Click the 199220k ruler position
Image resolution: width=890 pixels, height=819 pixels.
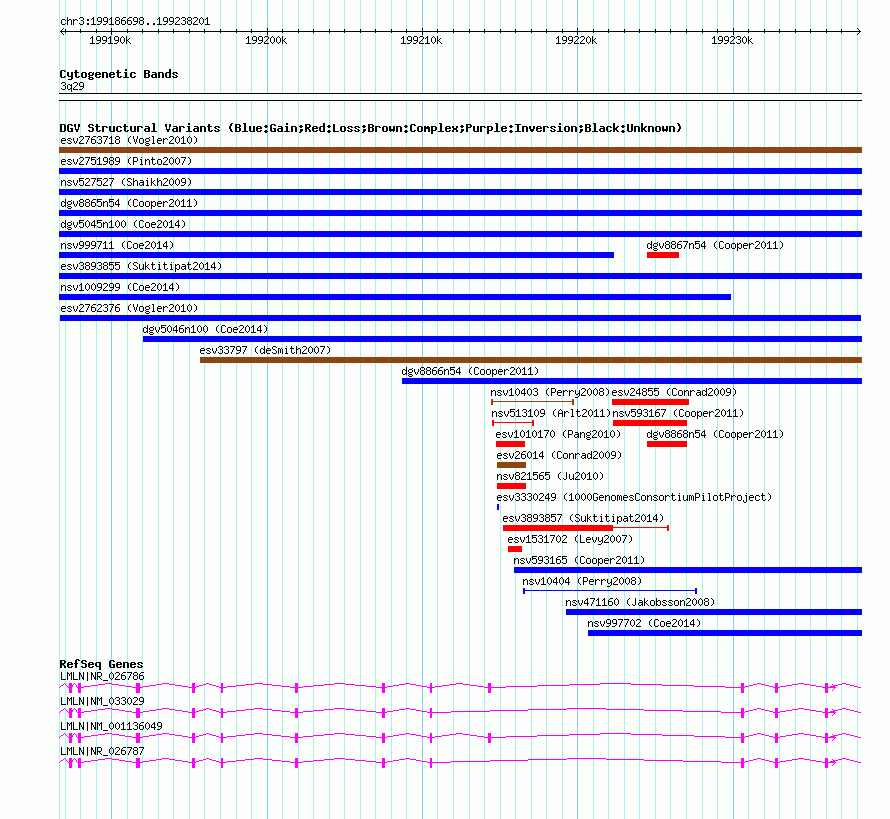coord(576,40)
